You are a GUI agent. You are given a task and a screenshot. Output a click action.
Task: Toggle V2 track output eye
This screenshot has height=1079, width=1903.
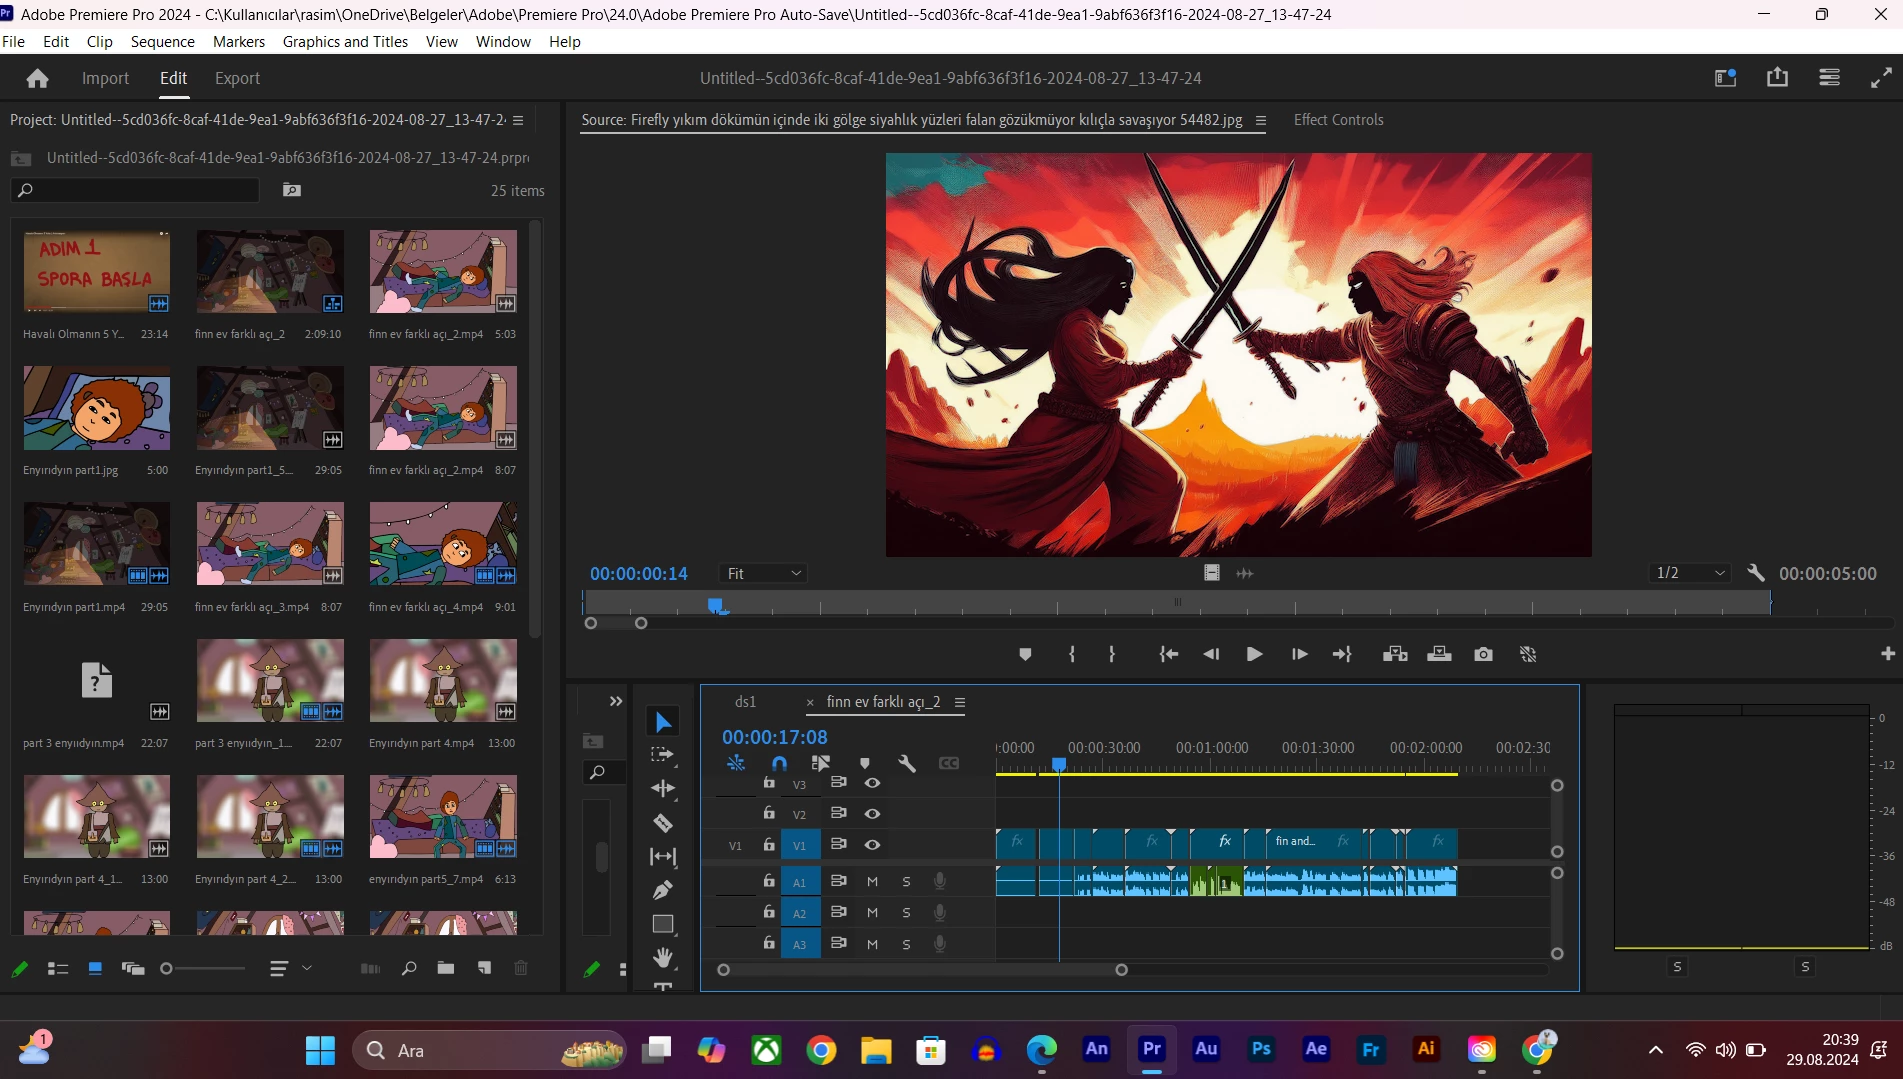(872, 814)
